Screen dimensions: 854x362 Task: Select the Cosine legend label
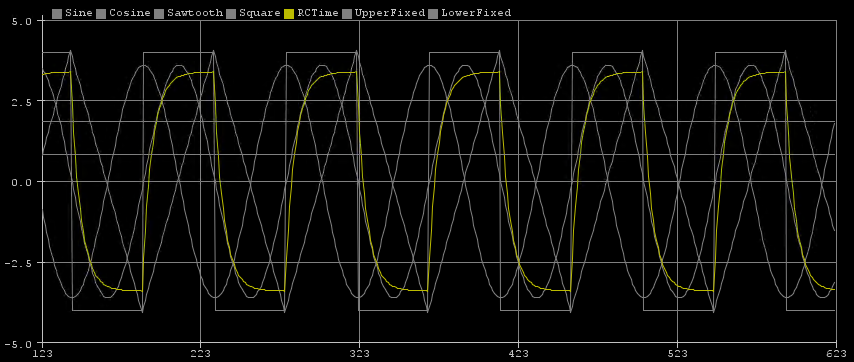[130, 13]
